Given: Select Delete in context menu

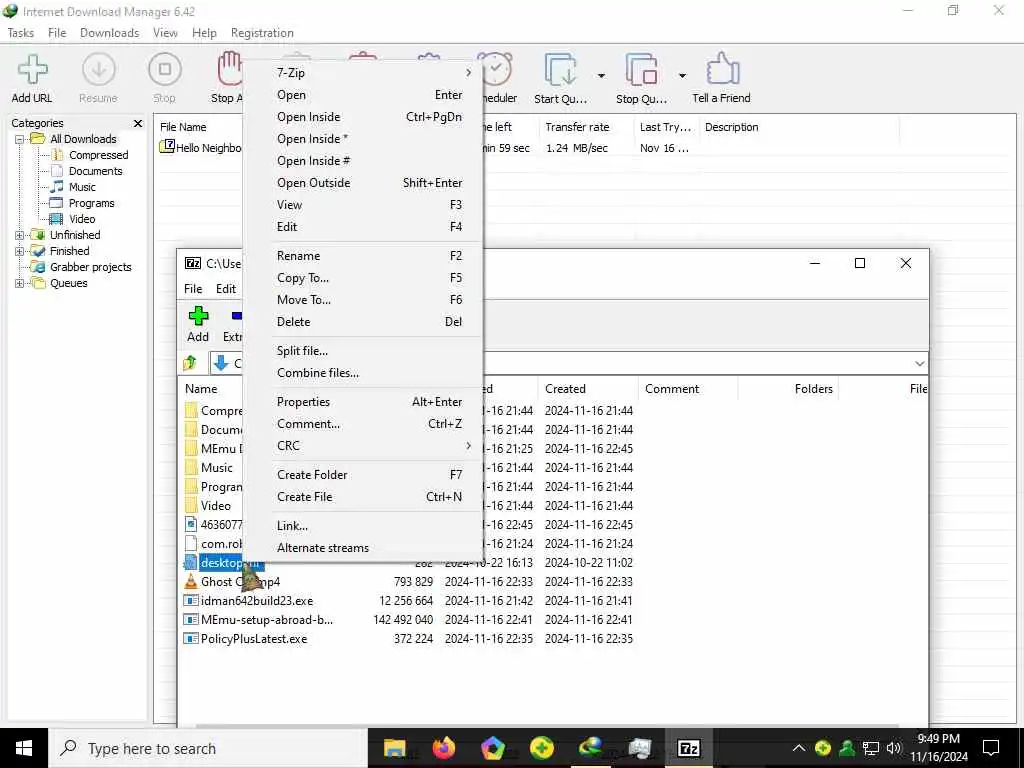Looking at the screenshot, I should tap(362, 321).
